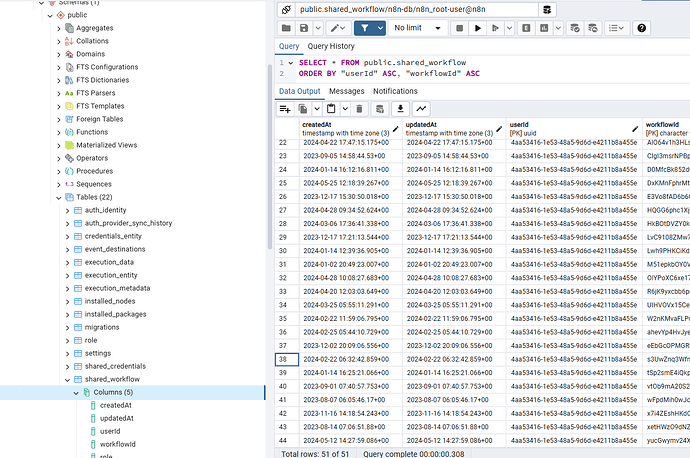This screenshot has width=690, height=458.
Task: Click the tree panel vertical scrollbar
Action: (x=269, y=156)
